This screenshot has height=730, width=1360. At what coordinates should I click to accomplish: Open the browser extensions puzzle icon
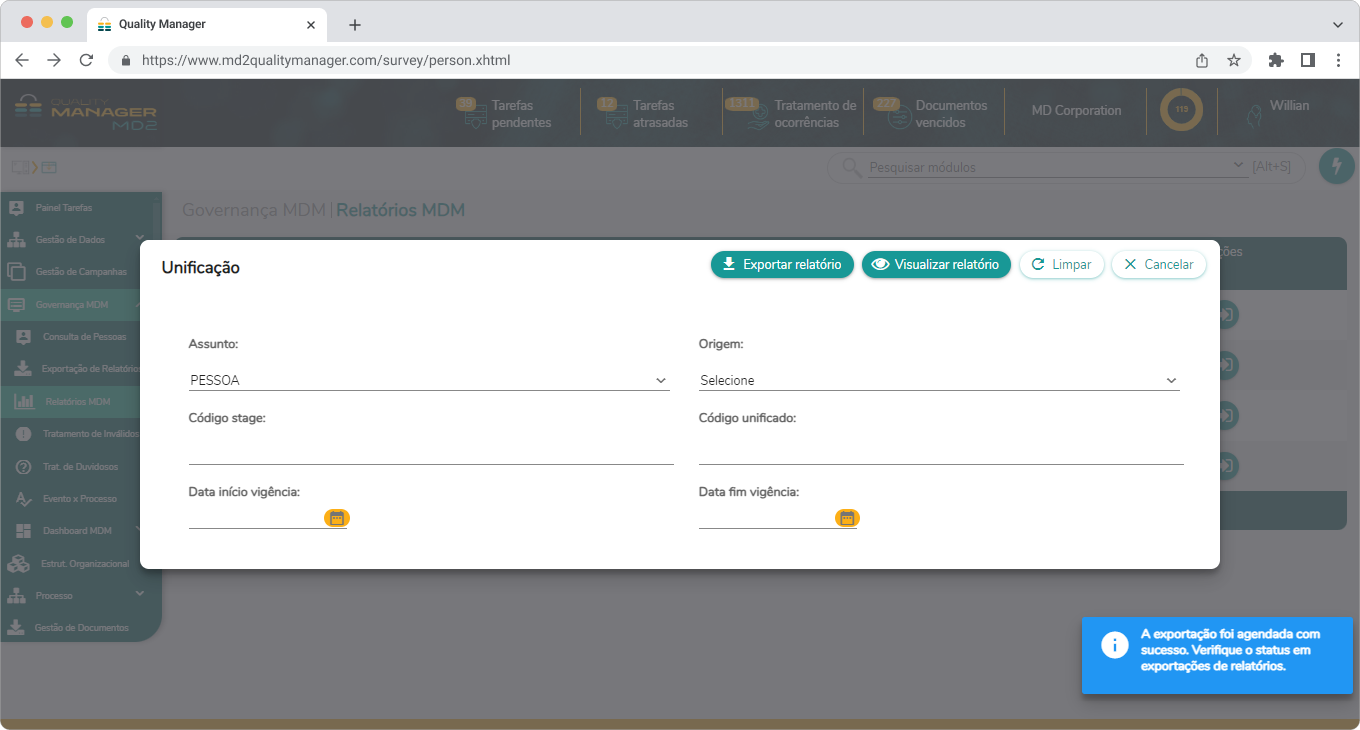[x=1275, y=60]
